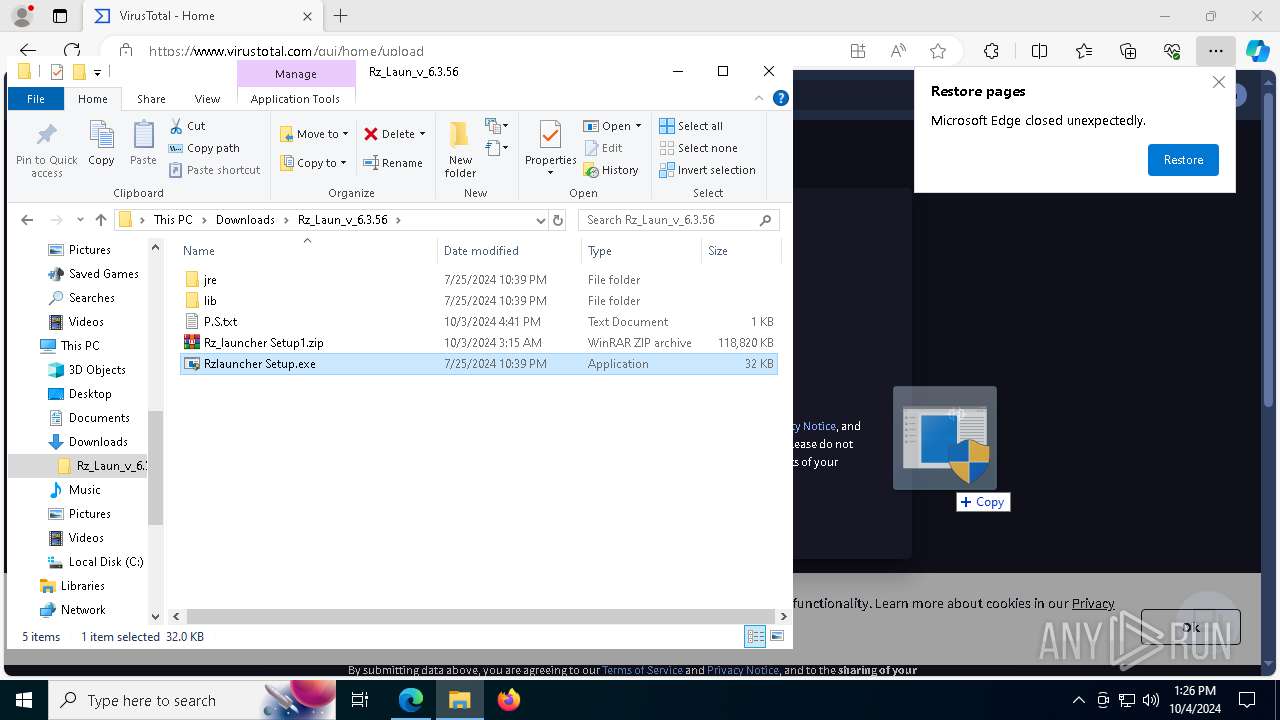Open the Application Tools tab
The height and width of the screenshot is (720, 1280).
click(295, 98)
